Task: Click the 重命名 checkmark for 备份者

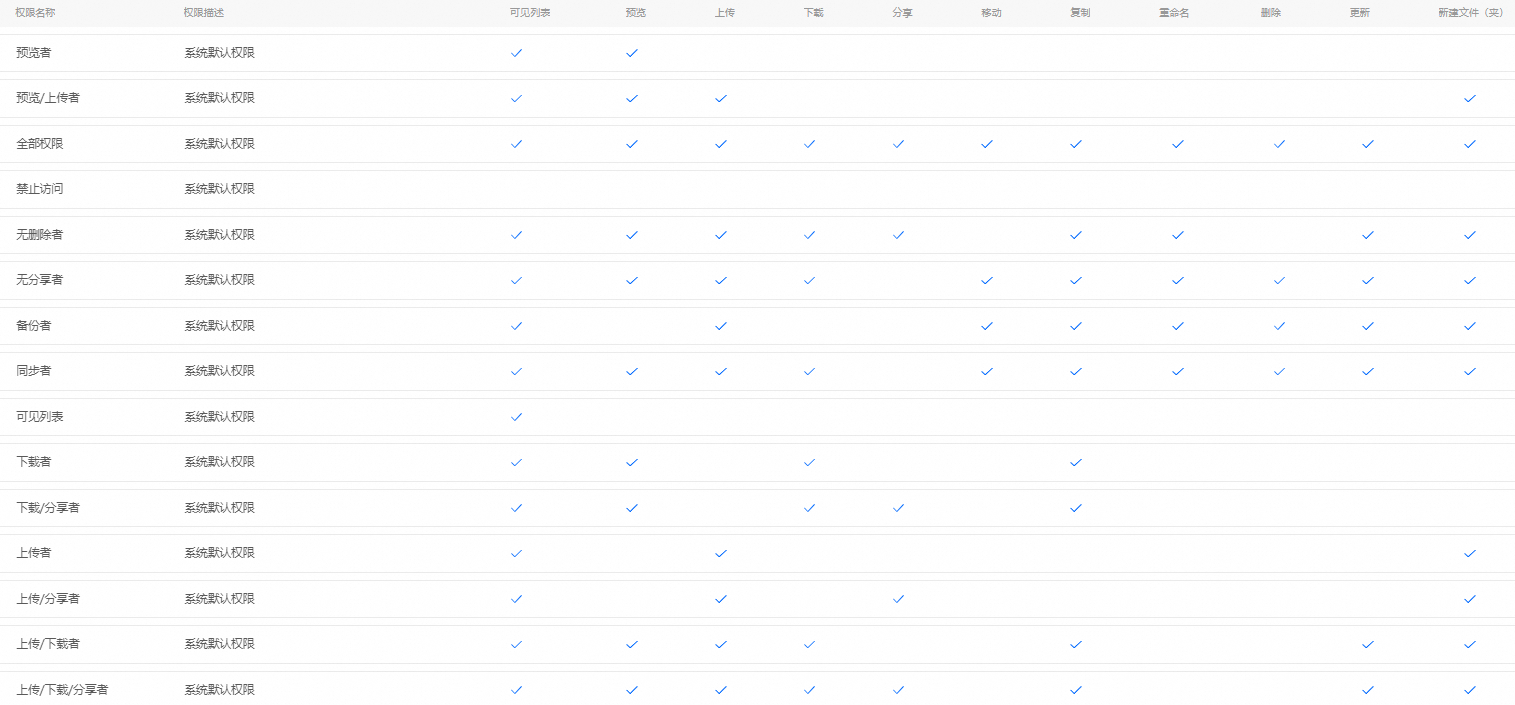Action: pyautogui.click(x=1178, y=326)
